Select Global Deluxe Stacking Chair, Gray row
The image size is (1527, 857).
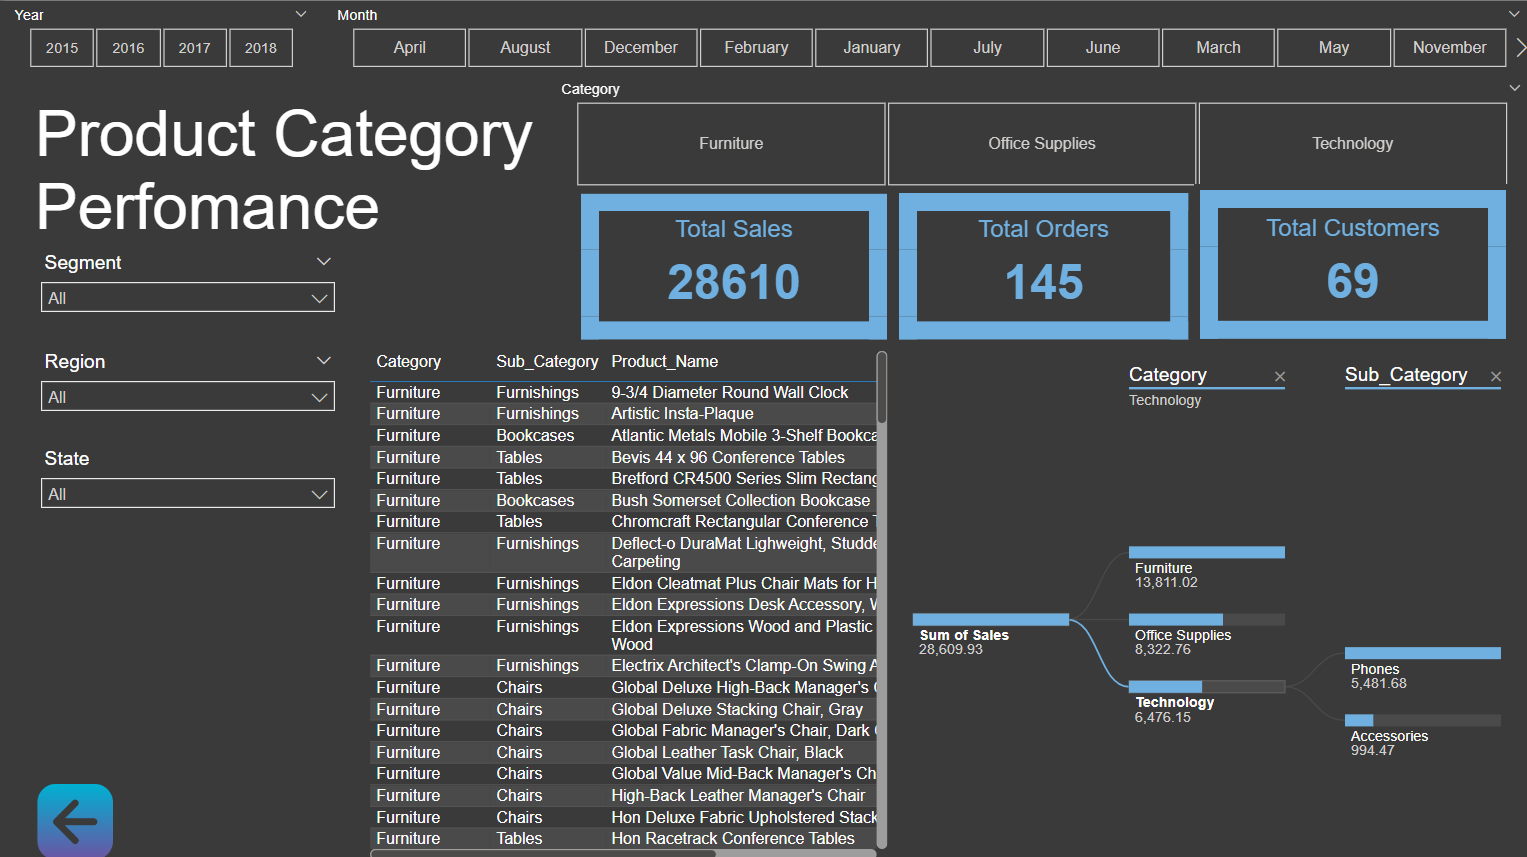coord(623,709)
